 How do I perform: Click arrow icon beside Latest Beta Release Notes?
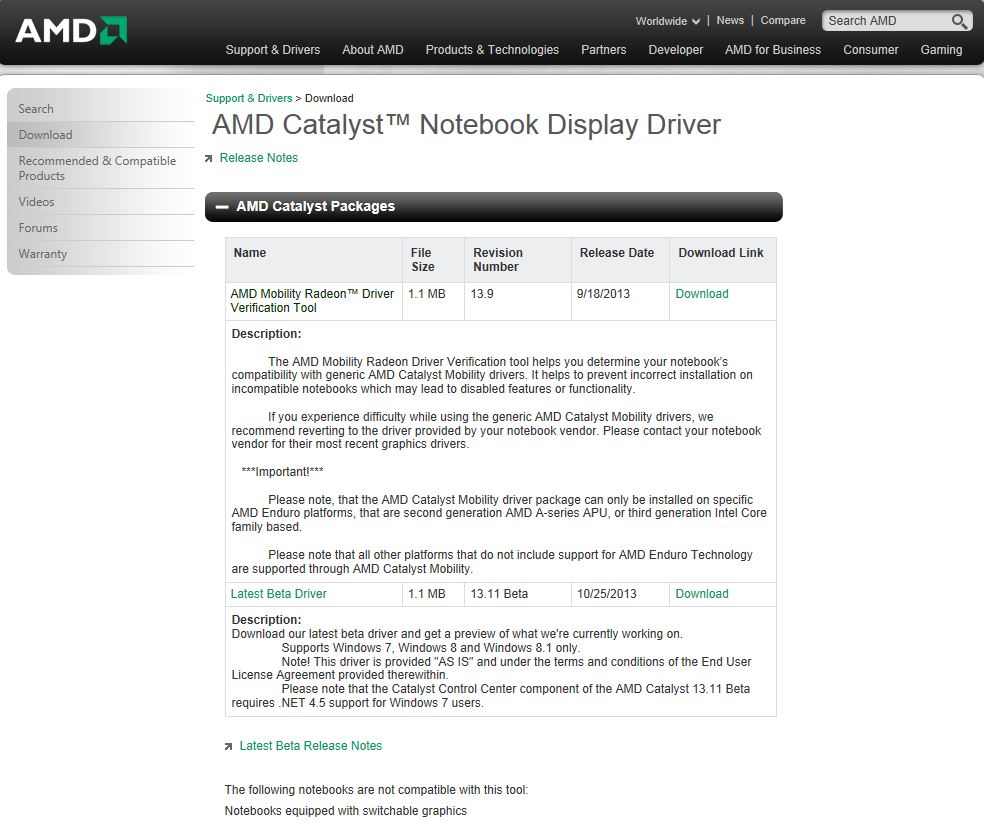coord(228,747)
